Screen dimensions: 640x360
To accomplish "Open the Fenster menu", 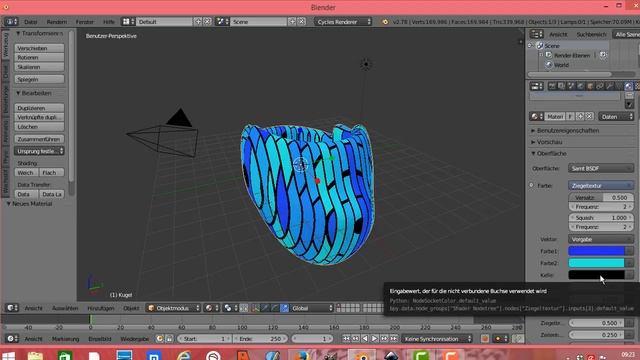I will click(84, 22).
